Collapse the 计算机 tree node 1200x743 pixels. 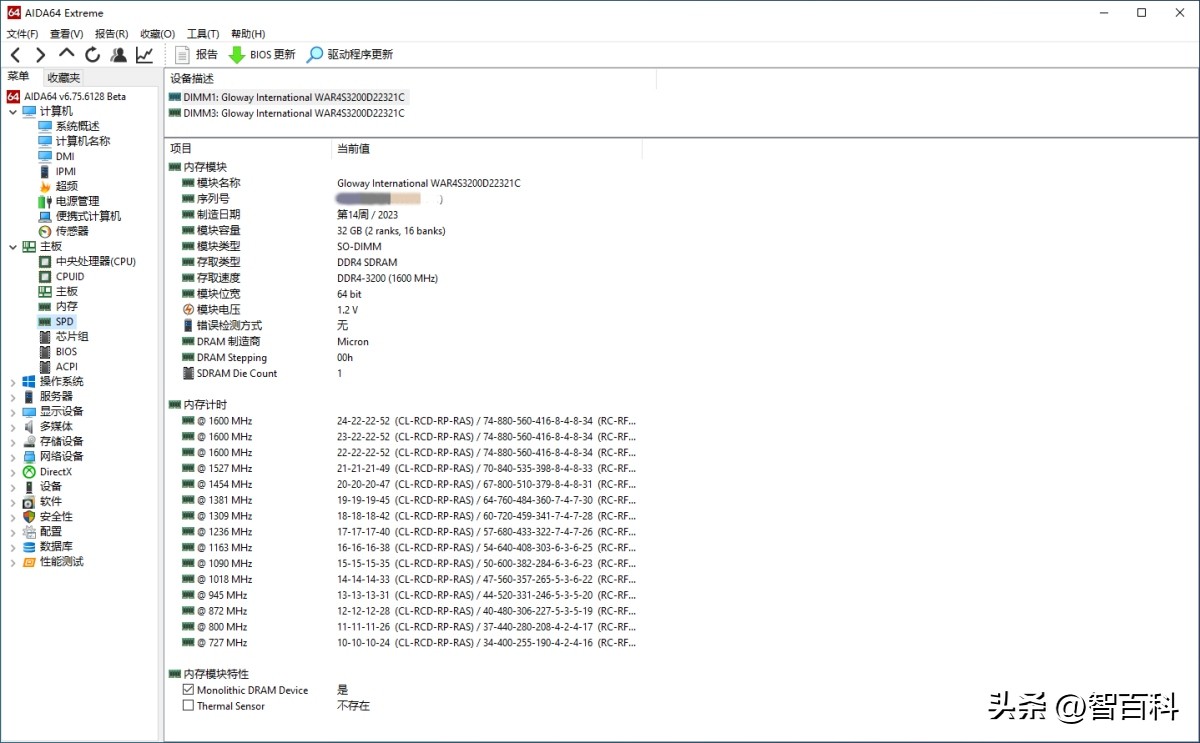click(x=13, y=112)
